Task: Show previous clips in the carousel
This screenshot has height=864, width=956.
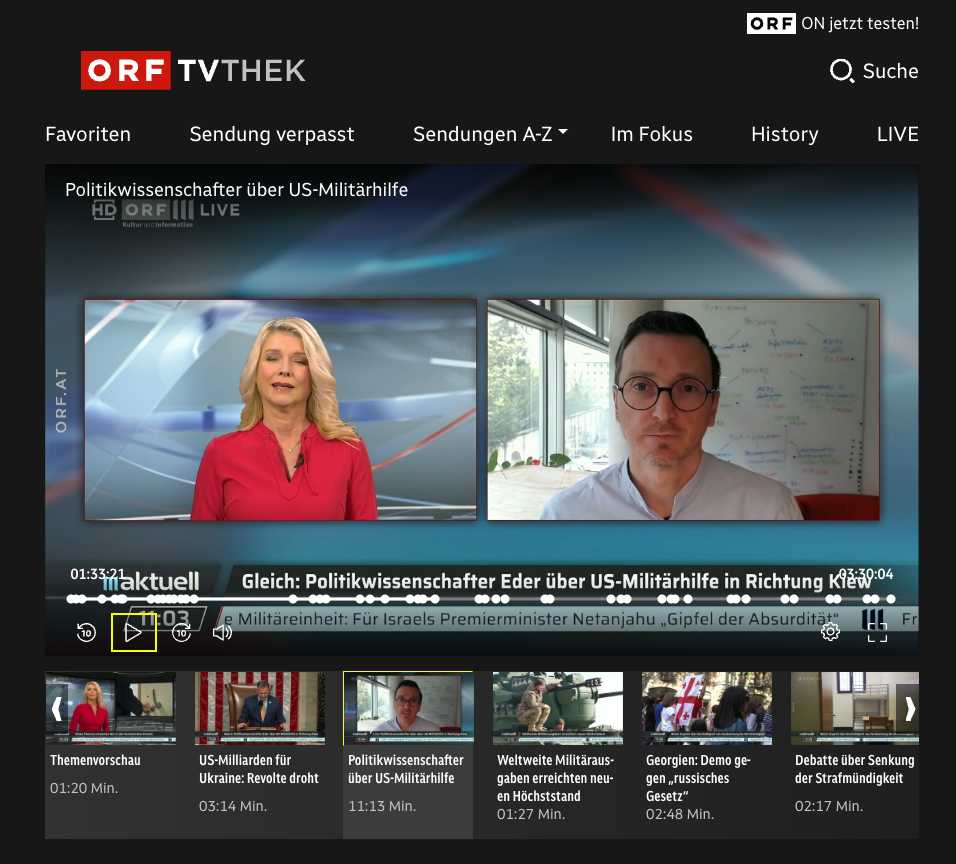Action: 57,709
